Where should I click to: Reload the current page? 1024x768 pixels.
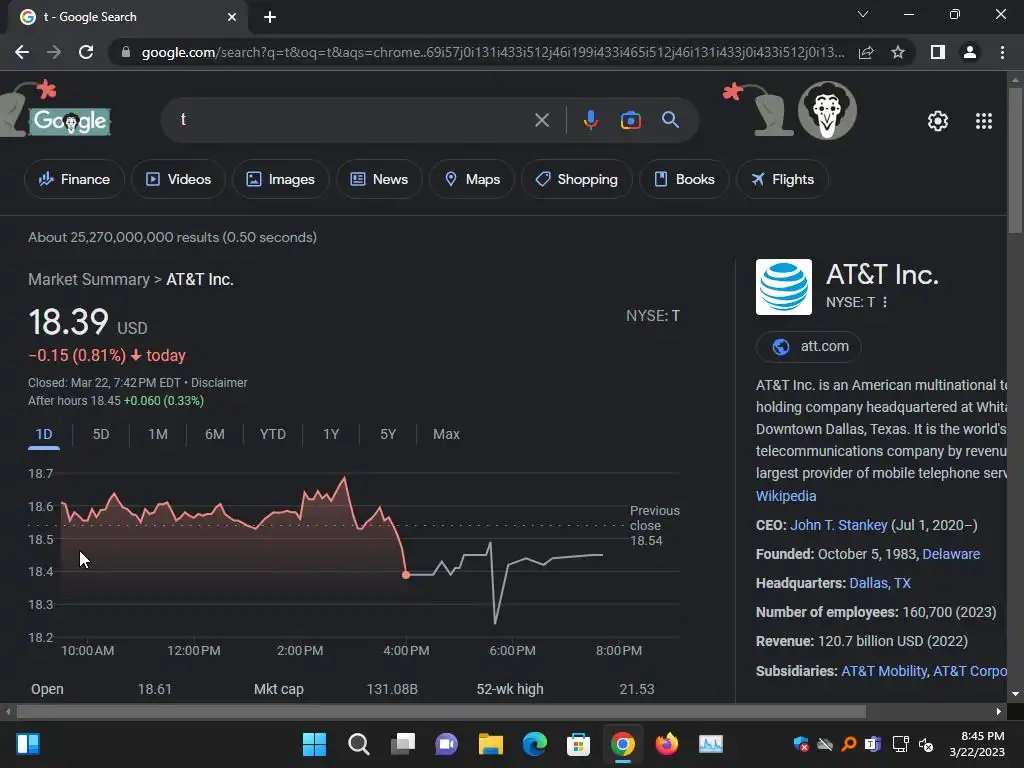tap(86, 52)
